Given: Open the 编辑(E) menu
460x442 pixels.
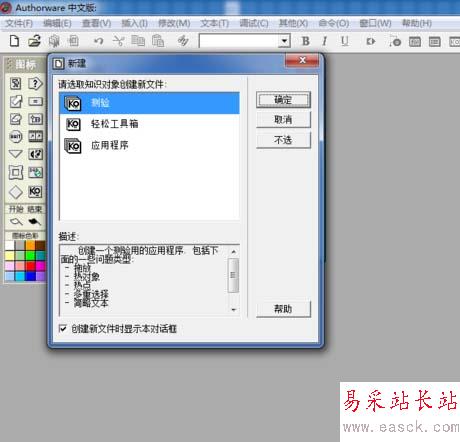Looking at the screenshot, I should click(x=57, y=23).
